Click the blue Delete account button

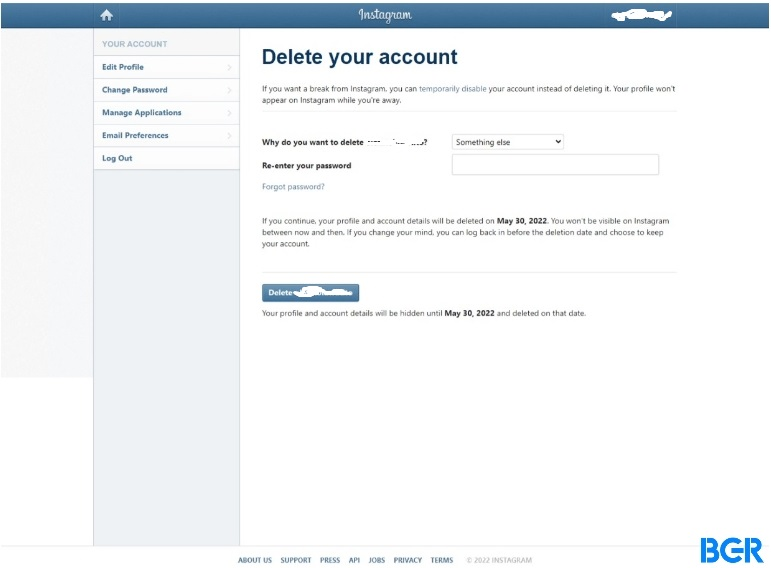tap(310, 293)
